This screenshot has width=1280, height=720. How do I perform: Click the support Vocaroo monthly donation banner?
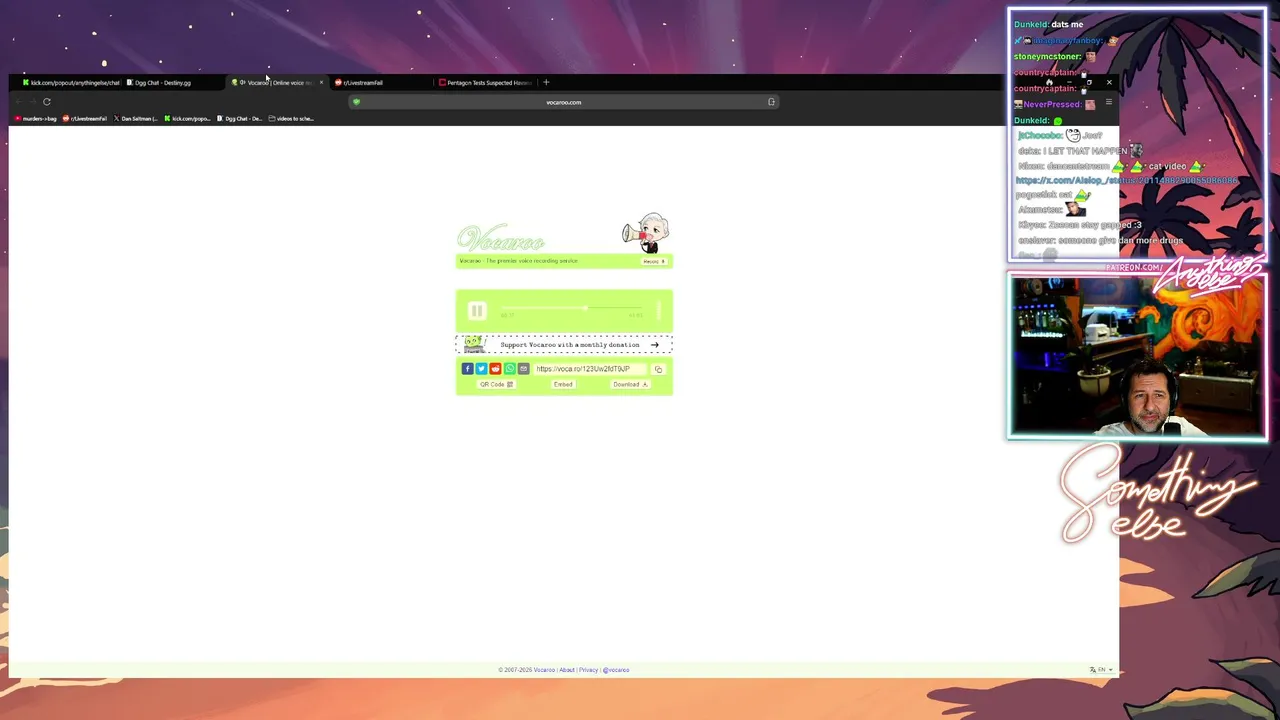click(x=564, y=345)
